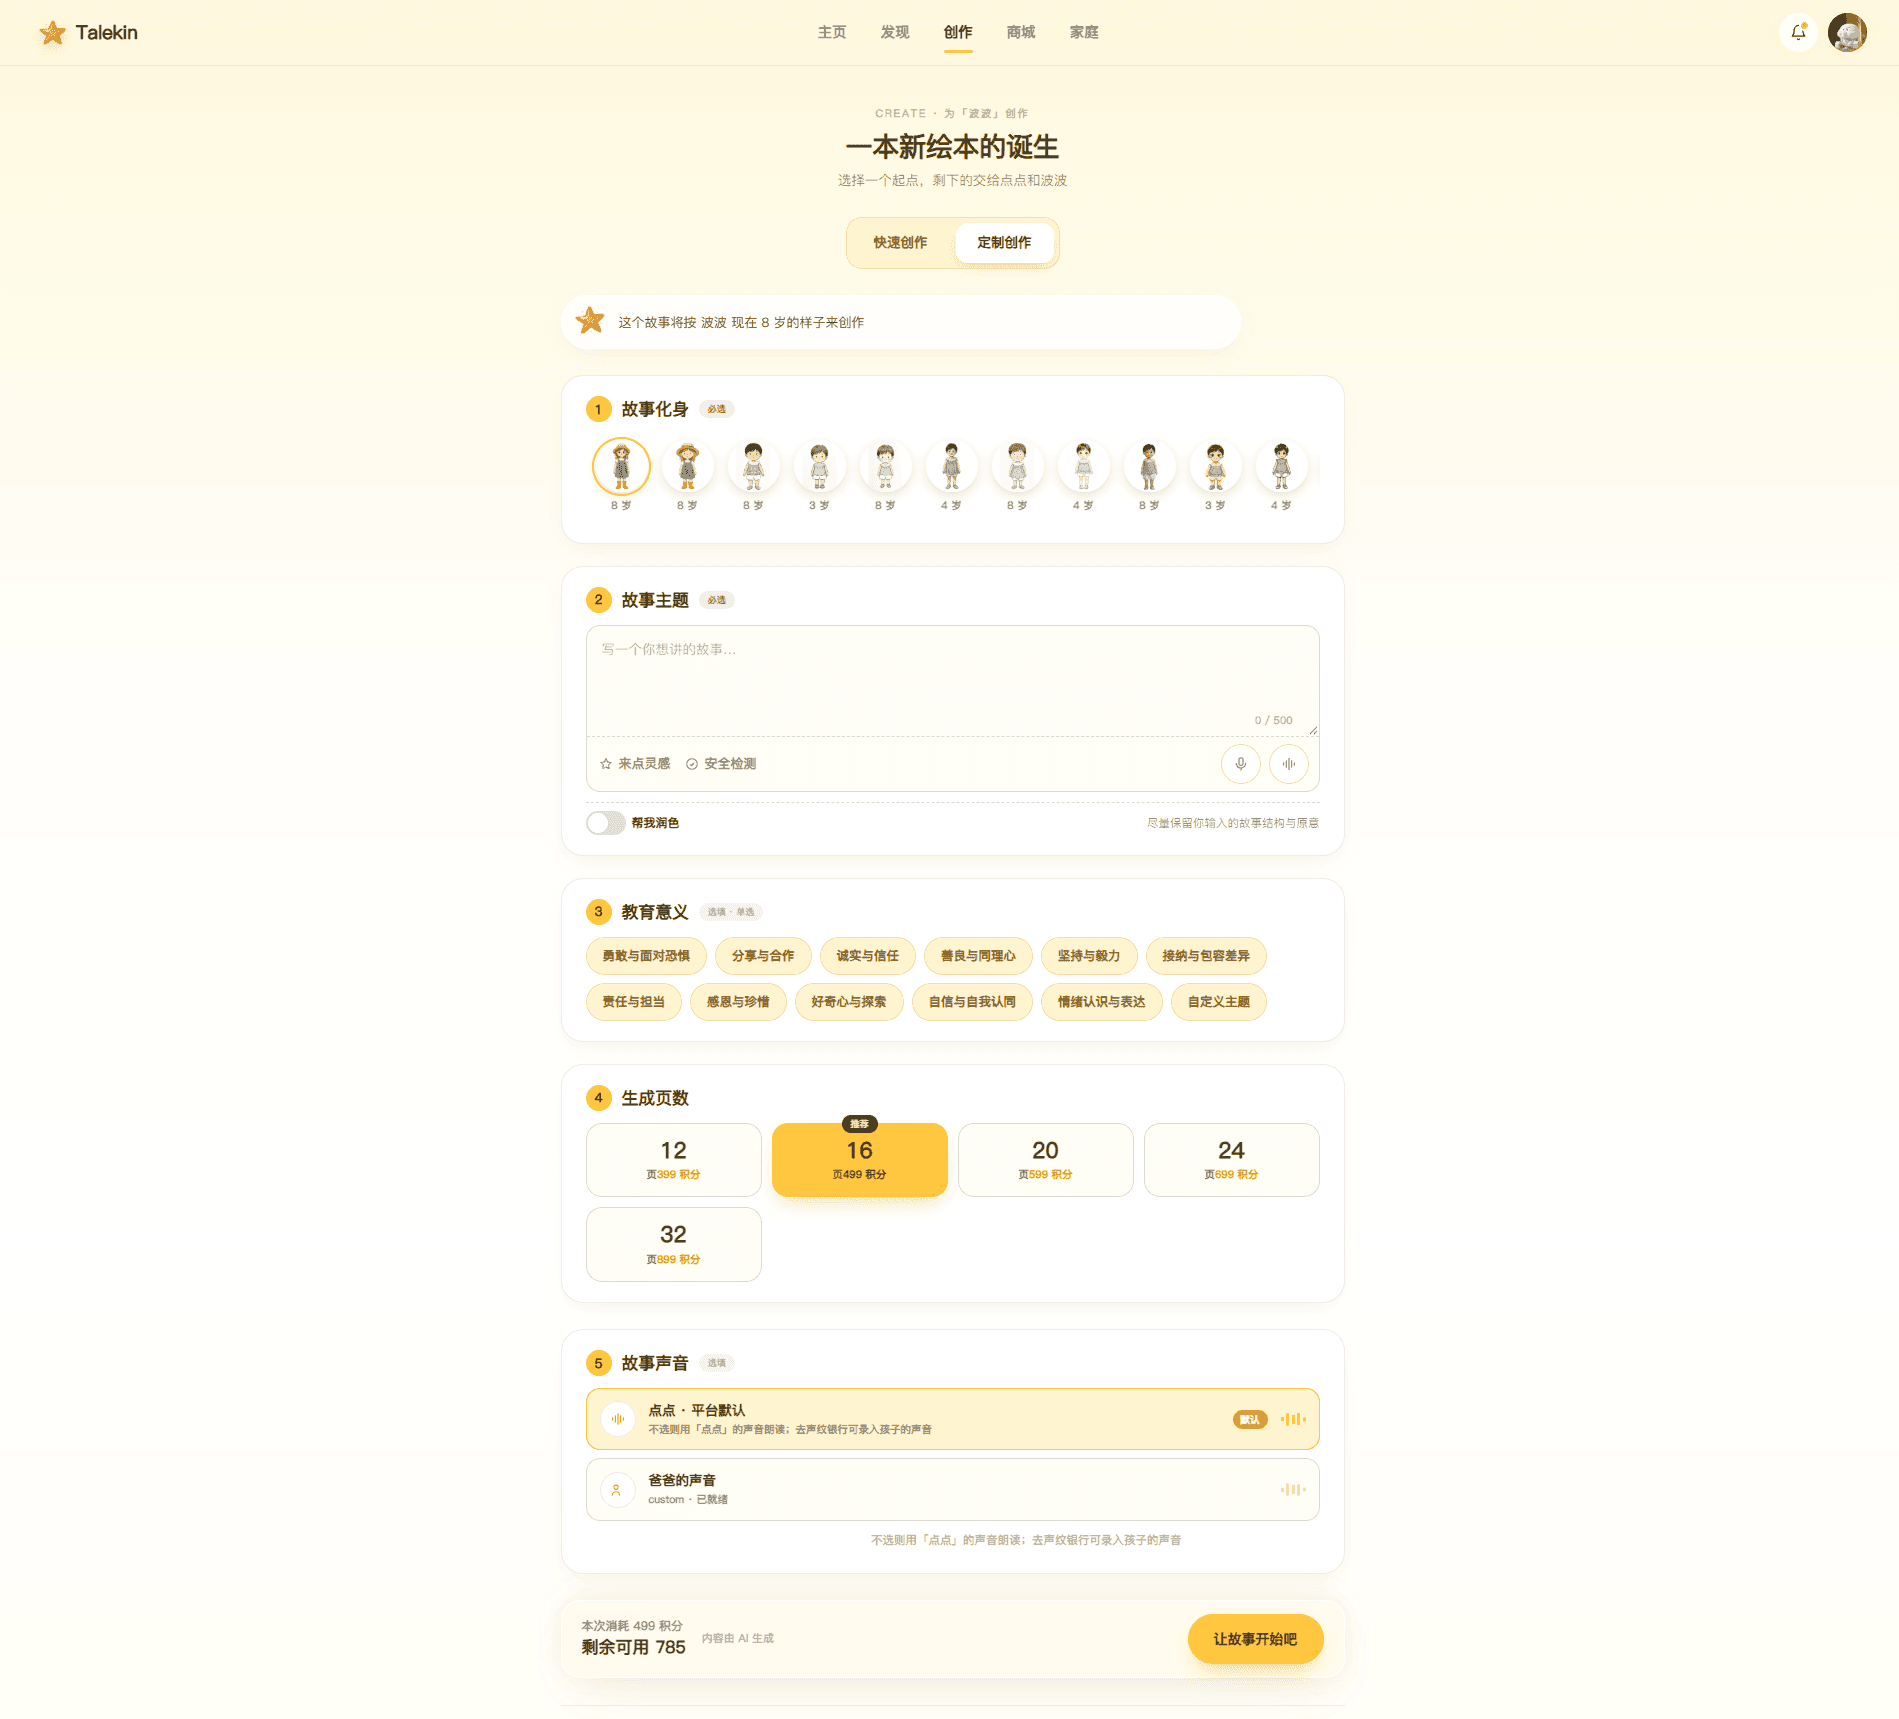Click the microphone voice input icon
Viewport: 1899px width, 1719px height.
[x=1240, y=764]
